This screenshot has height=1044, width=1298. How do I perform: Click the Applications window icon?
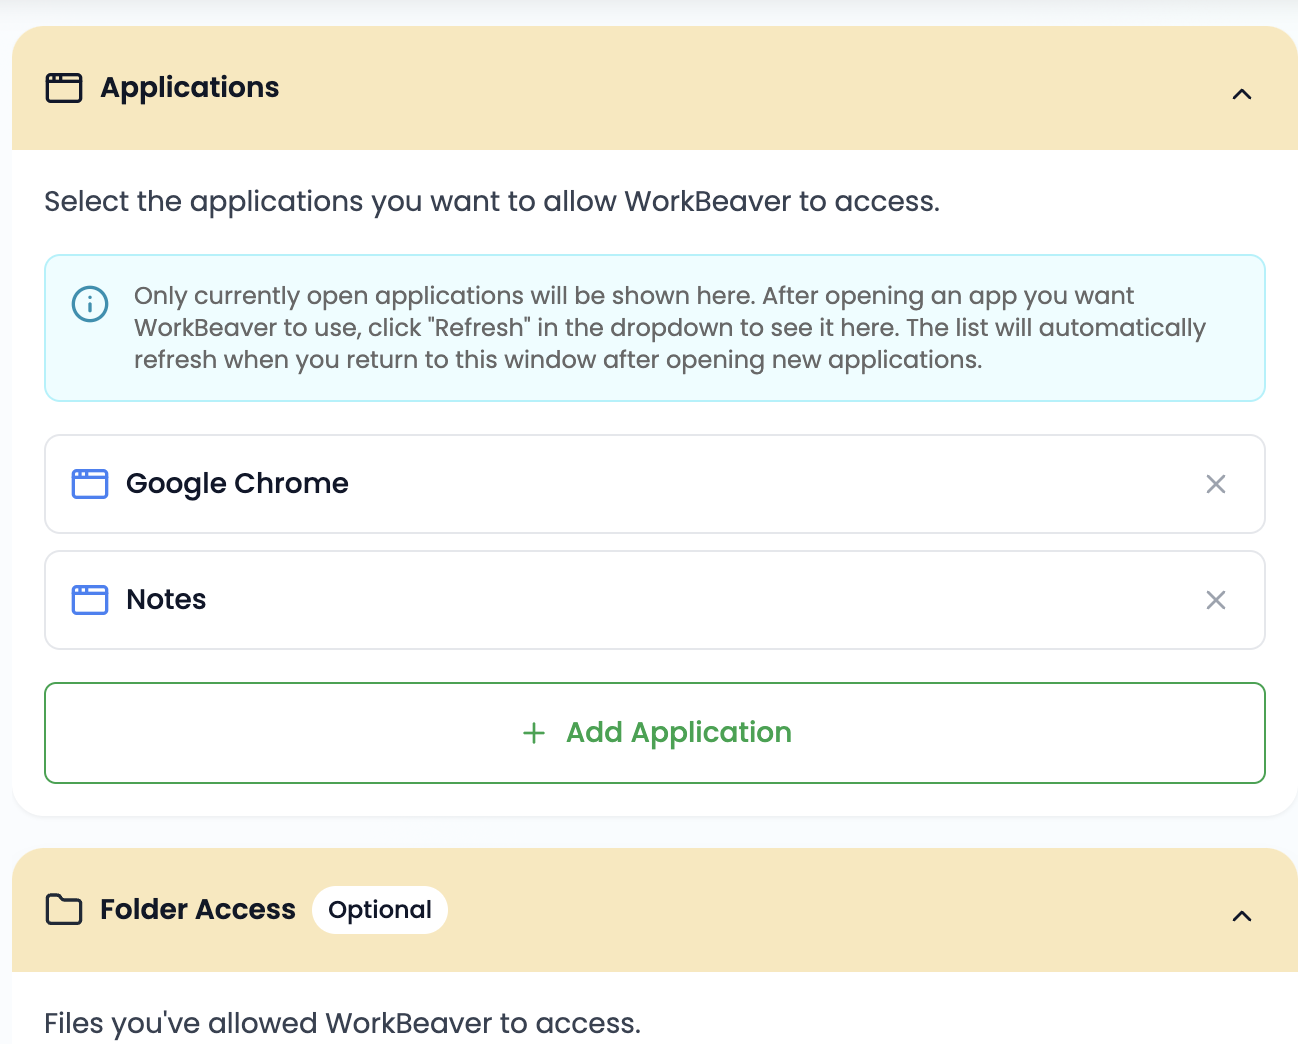click(63, 88)
